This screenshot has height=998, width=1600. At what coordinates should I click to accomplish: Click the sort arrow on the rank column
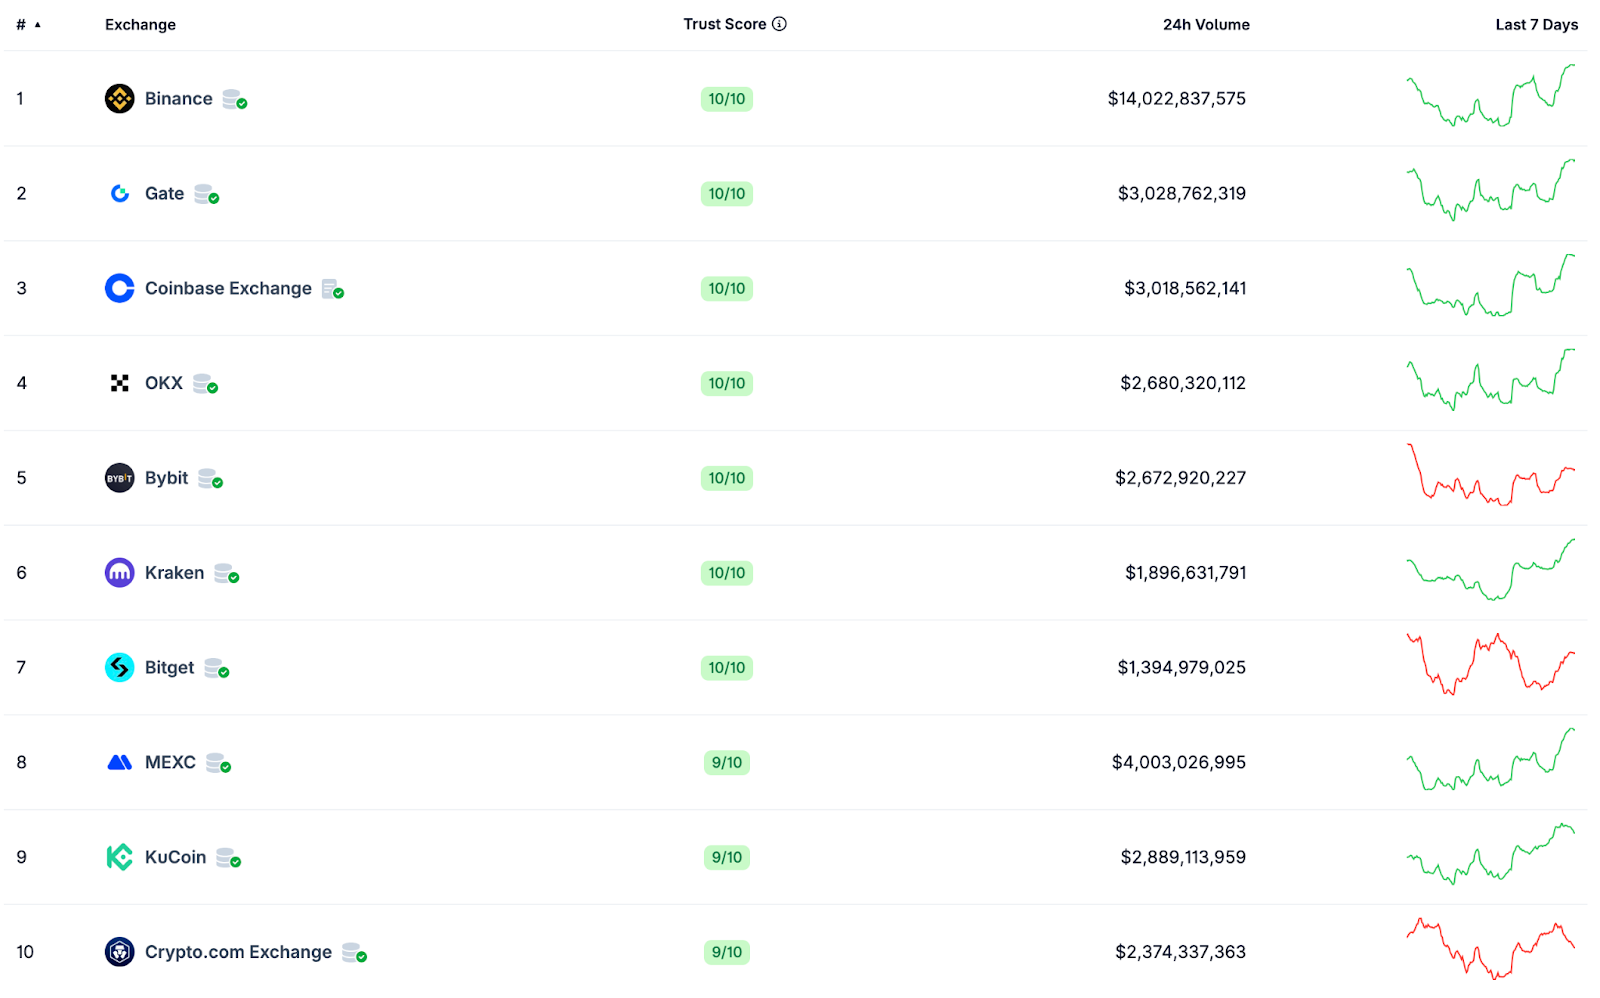tap(35, 26)
